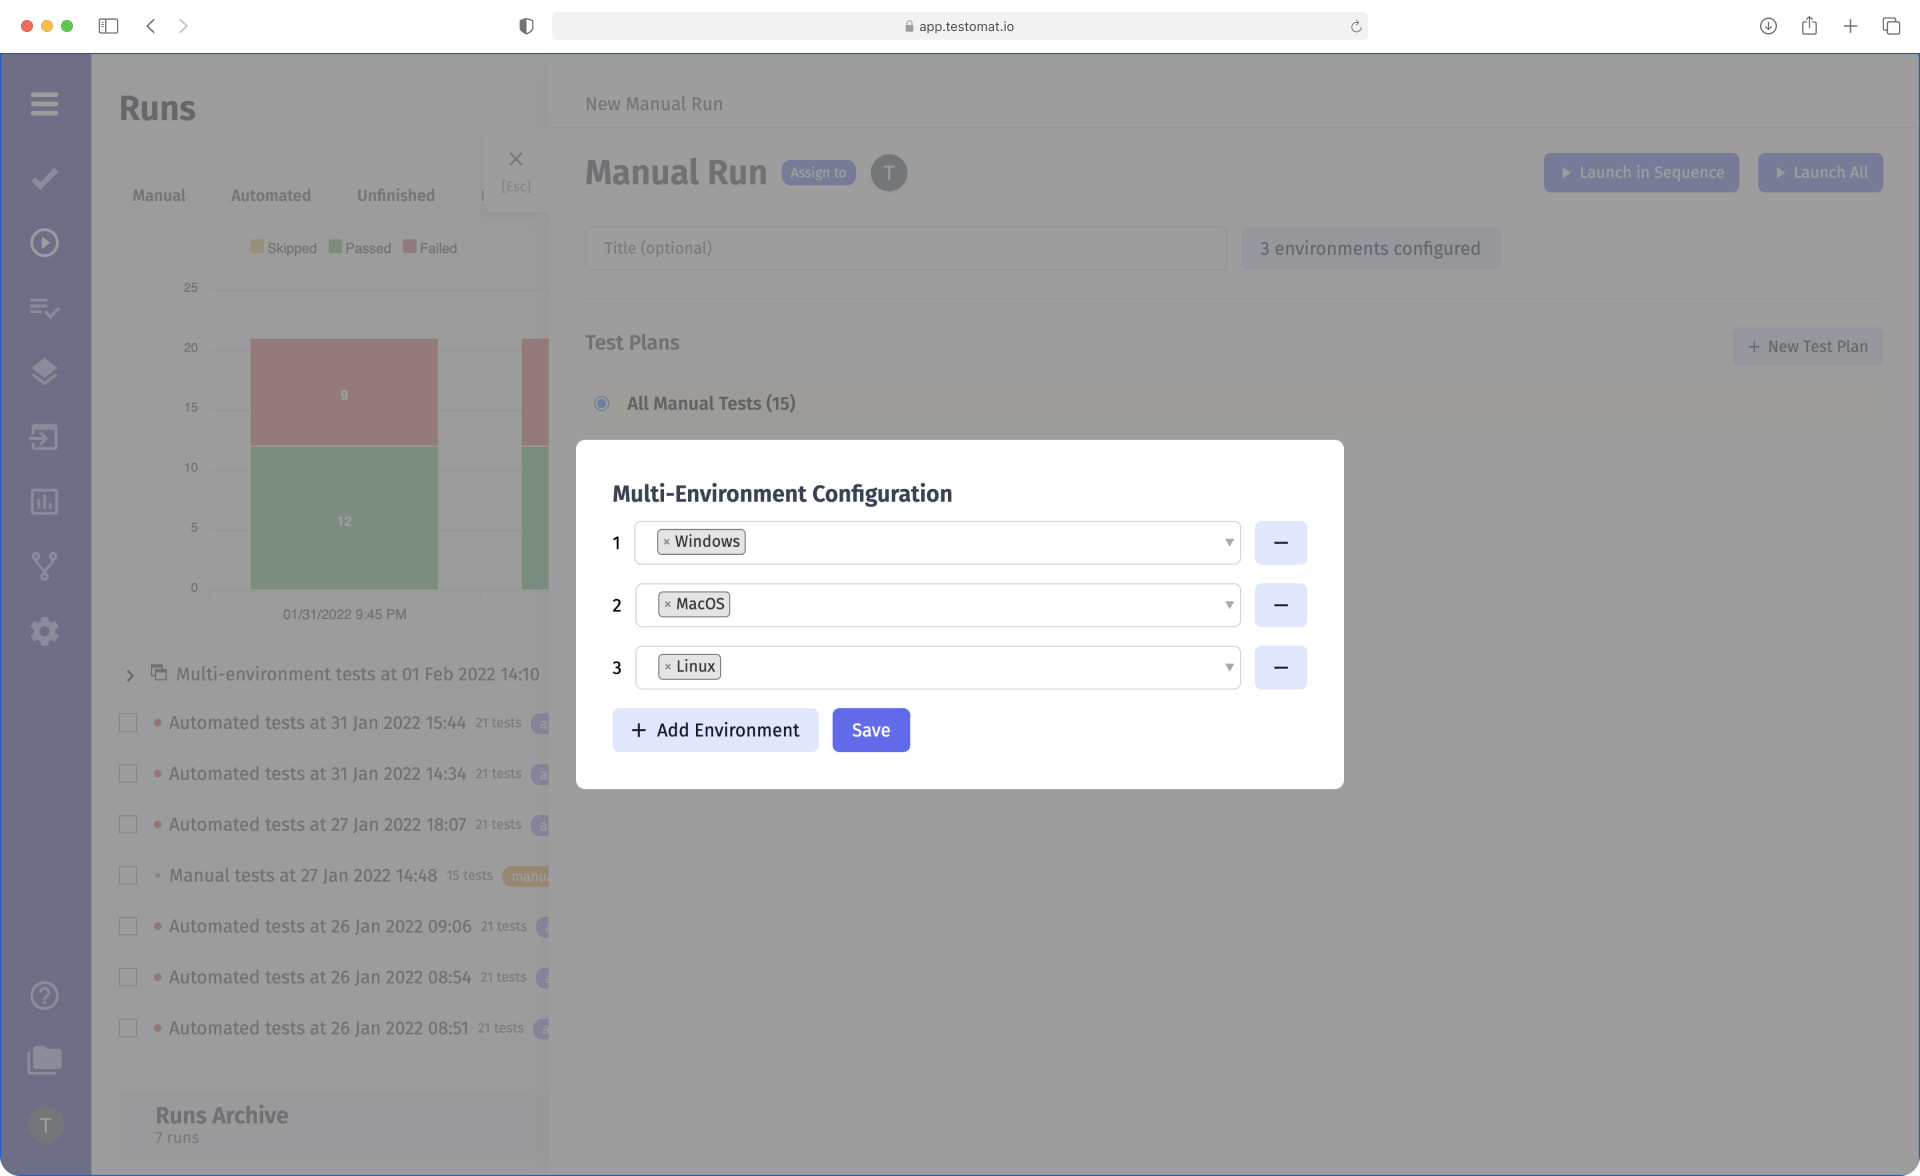This screenshot has height=1176, width=1920.
Task: Open the Import icon in sidebar
Action: click(44, 437)
